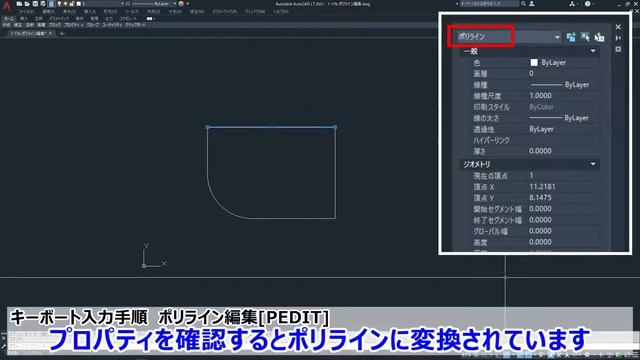Click the right blue grip of the polyline
This screenshot has width=640, height=360.
coord(336,127)
